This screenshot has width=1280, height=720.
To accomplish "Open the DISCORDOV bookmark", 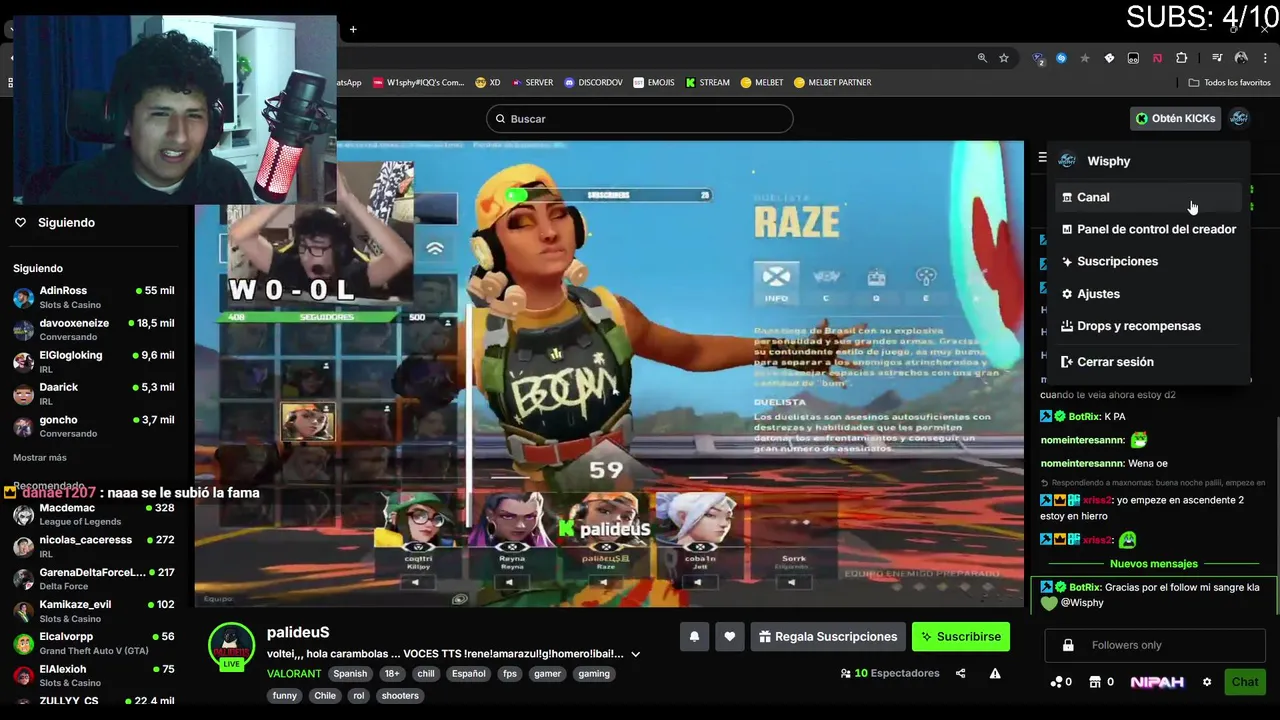I will point(593,83).
